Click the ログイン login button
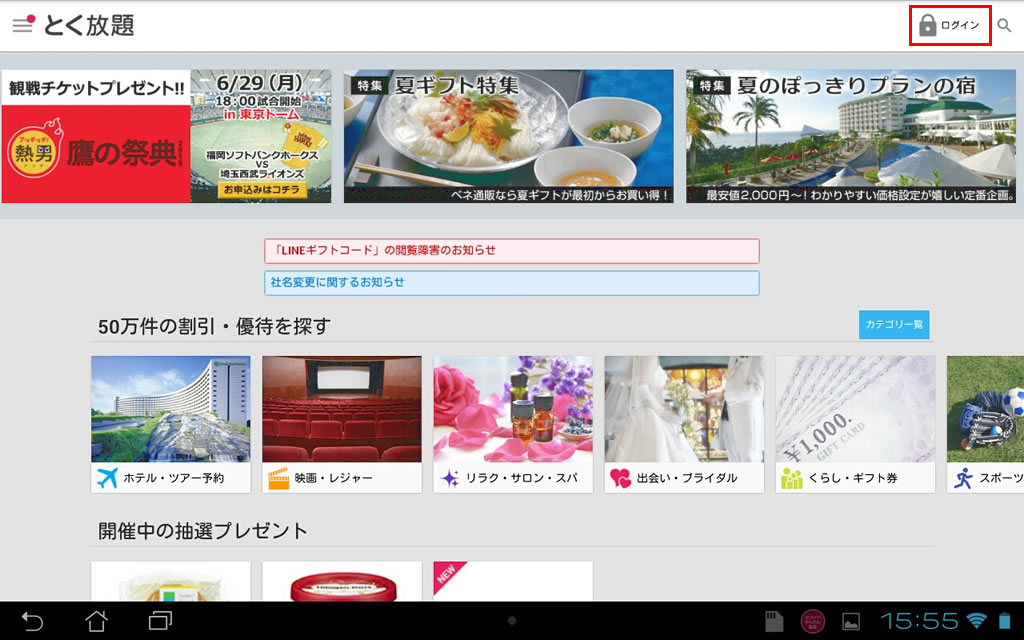Image resolution: width=1024 pixels, height=640 pixels. point(949,26)
